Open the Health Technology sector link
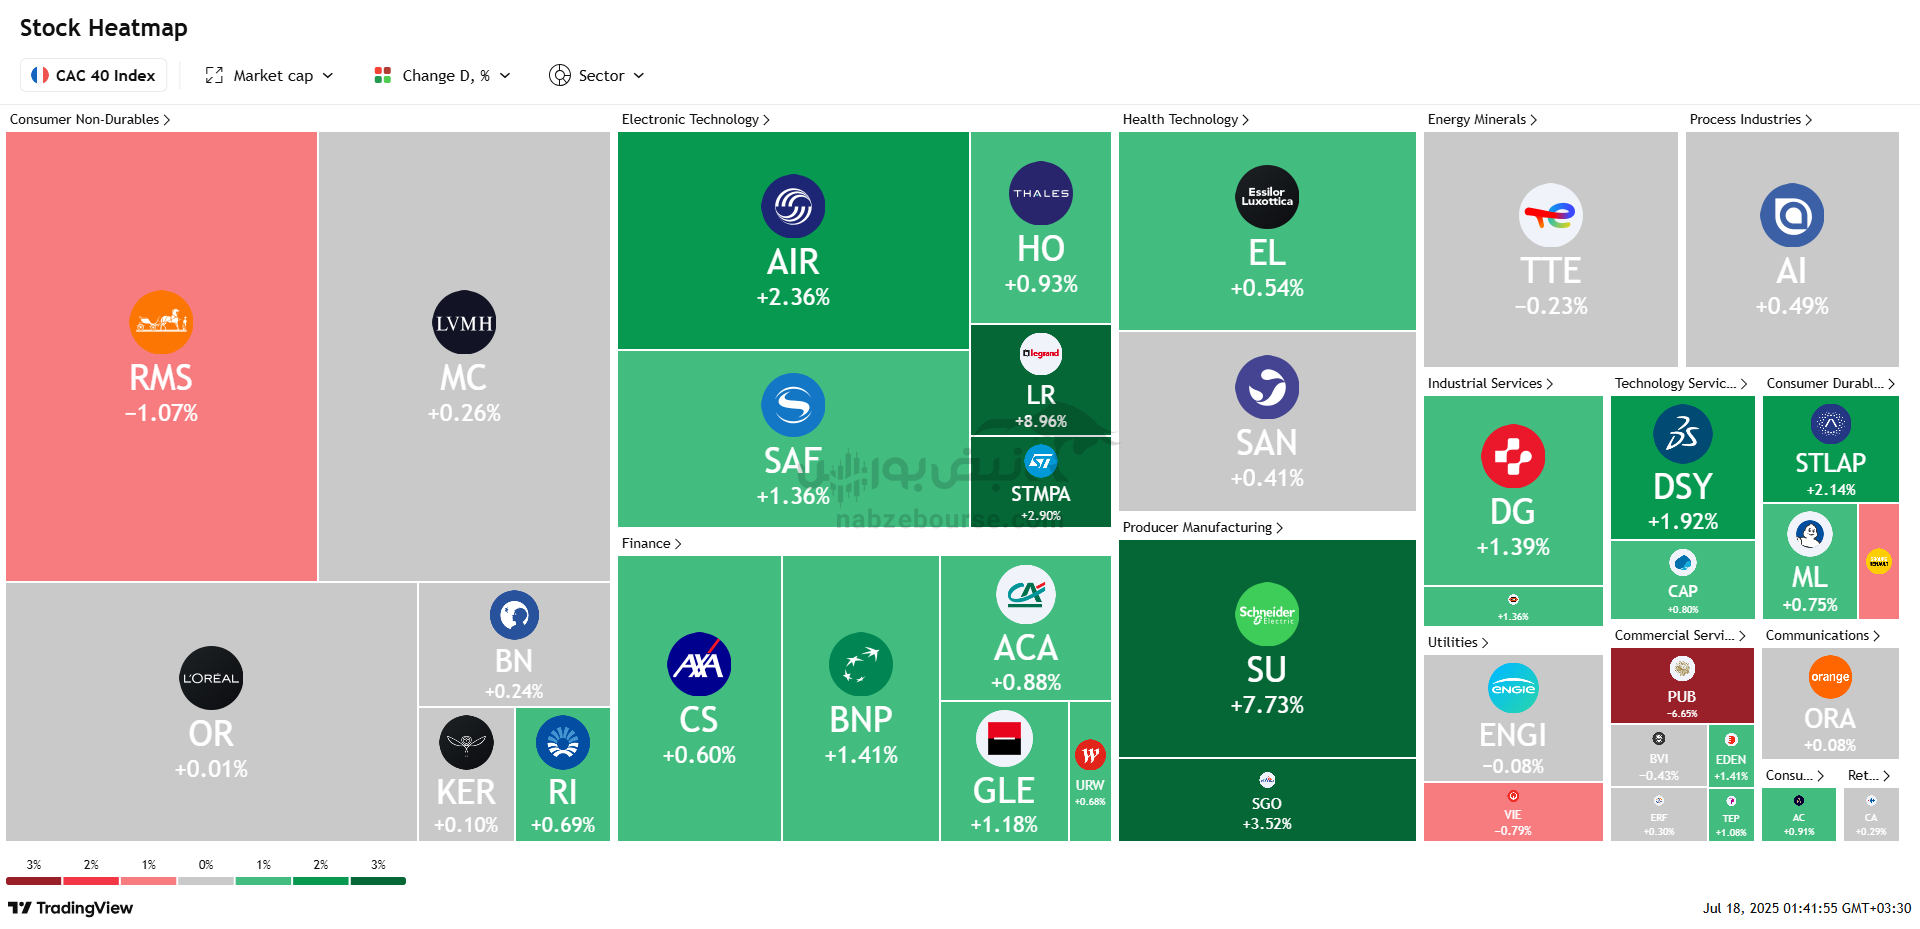Screen dimensions: 1920x929 pyautogui.click(x=1186, y=119)
